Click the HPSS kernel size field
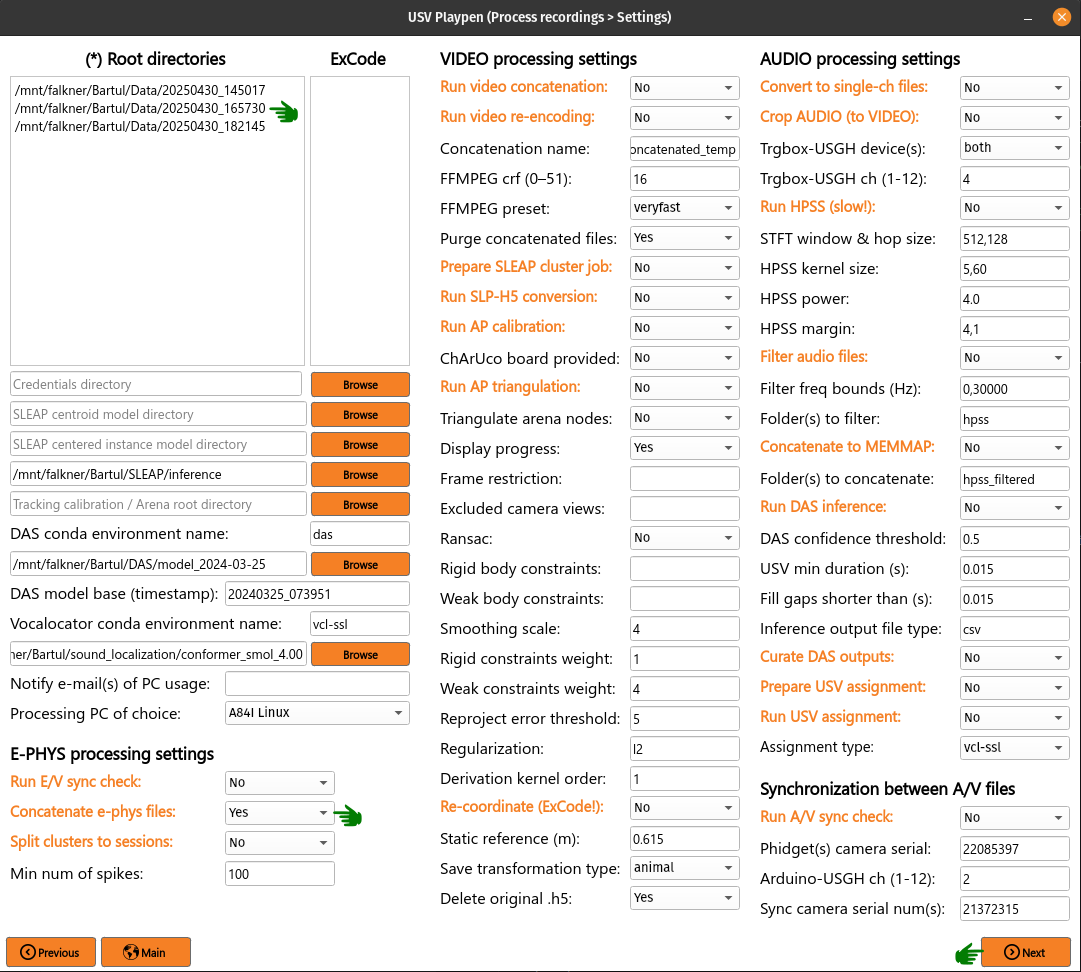Viewport: 1081px width, 972px height. 1014,269
